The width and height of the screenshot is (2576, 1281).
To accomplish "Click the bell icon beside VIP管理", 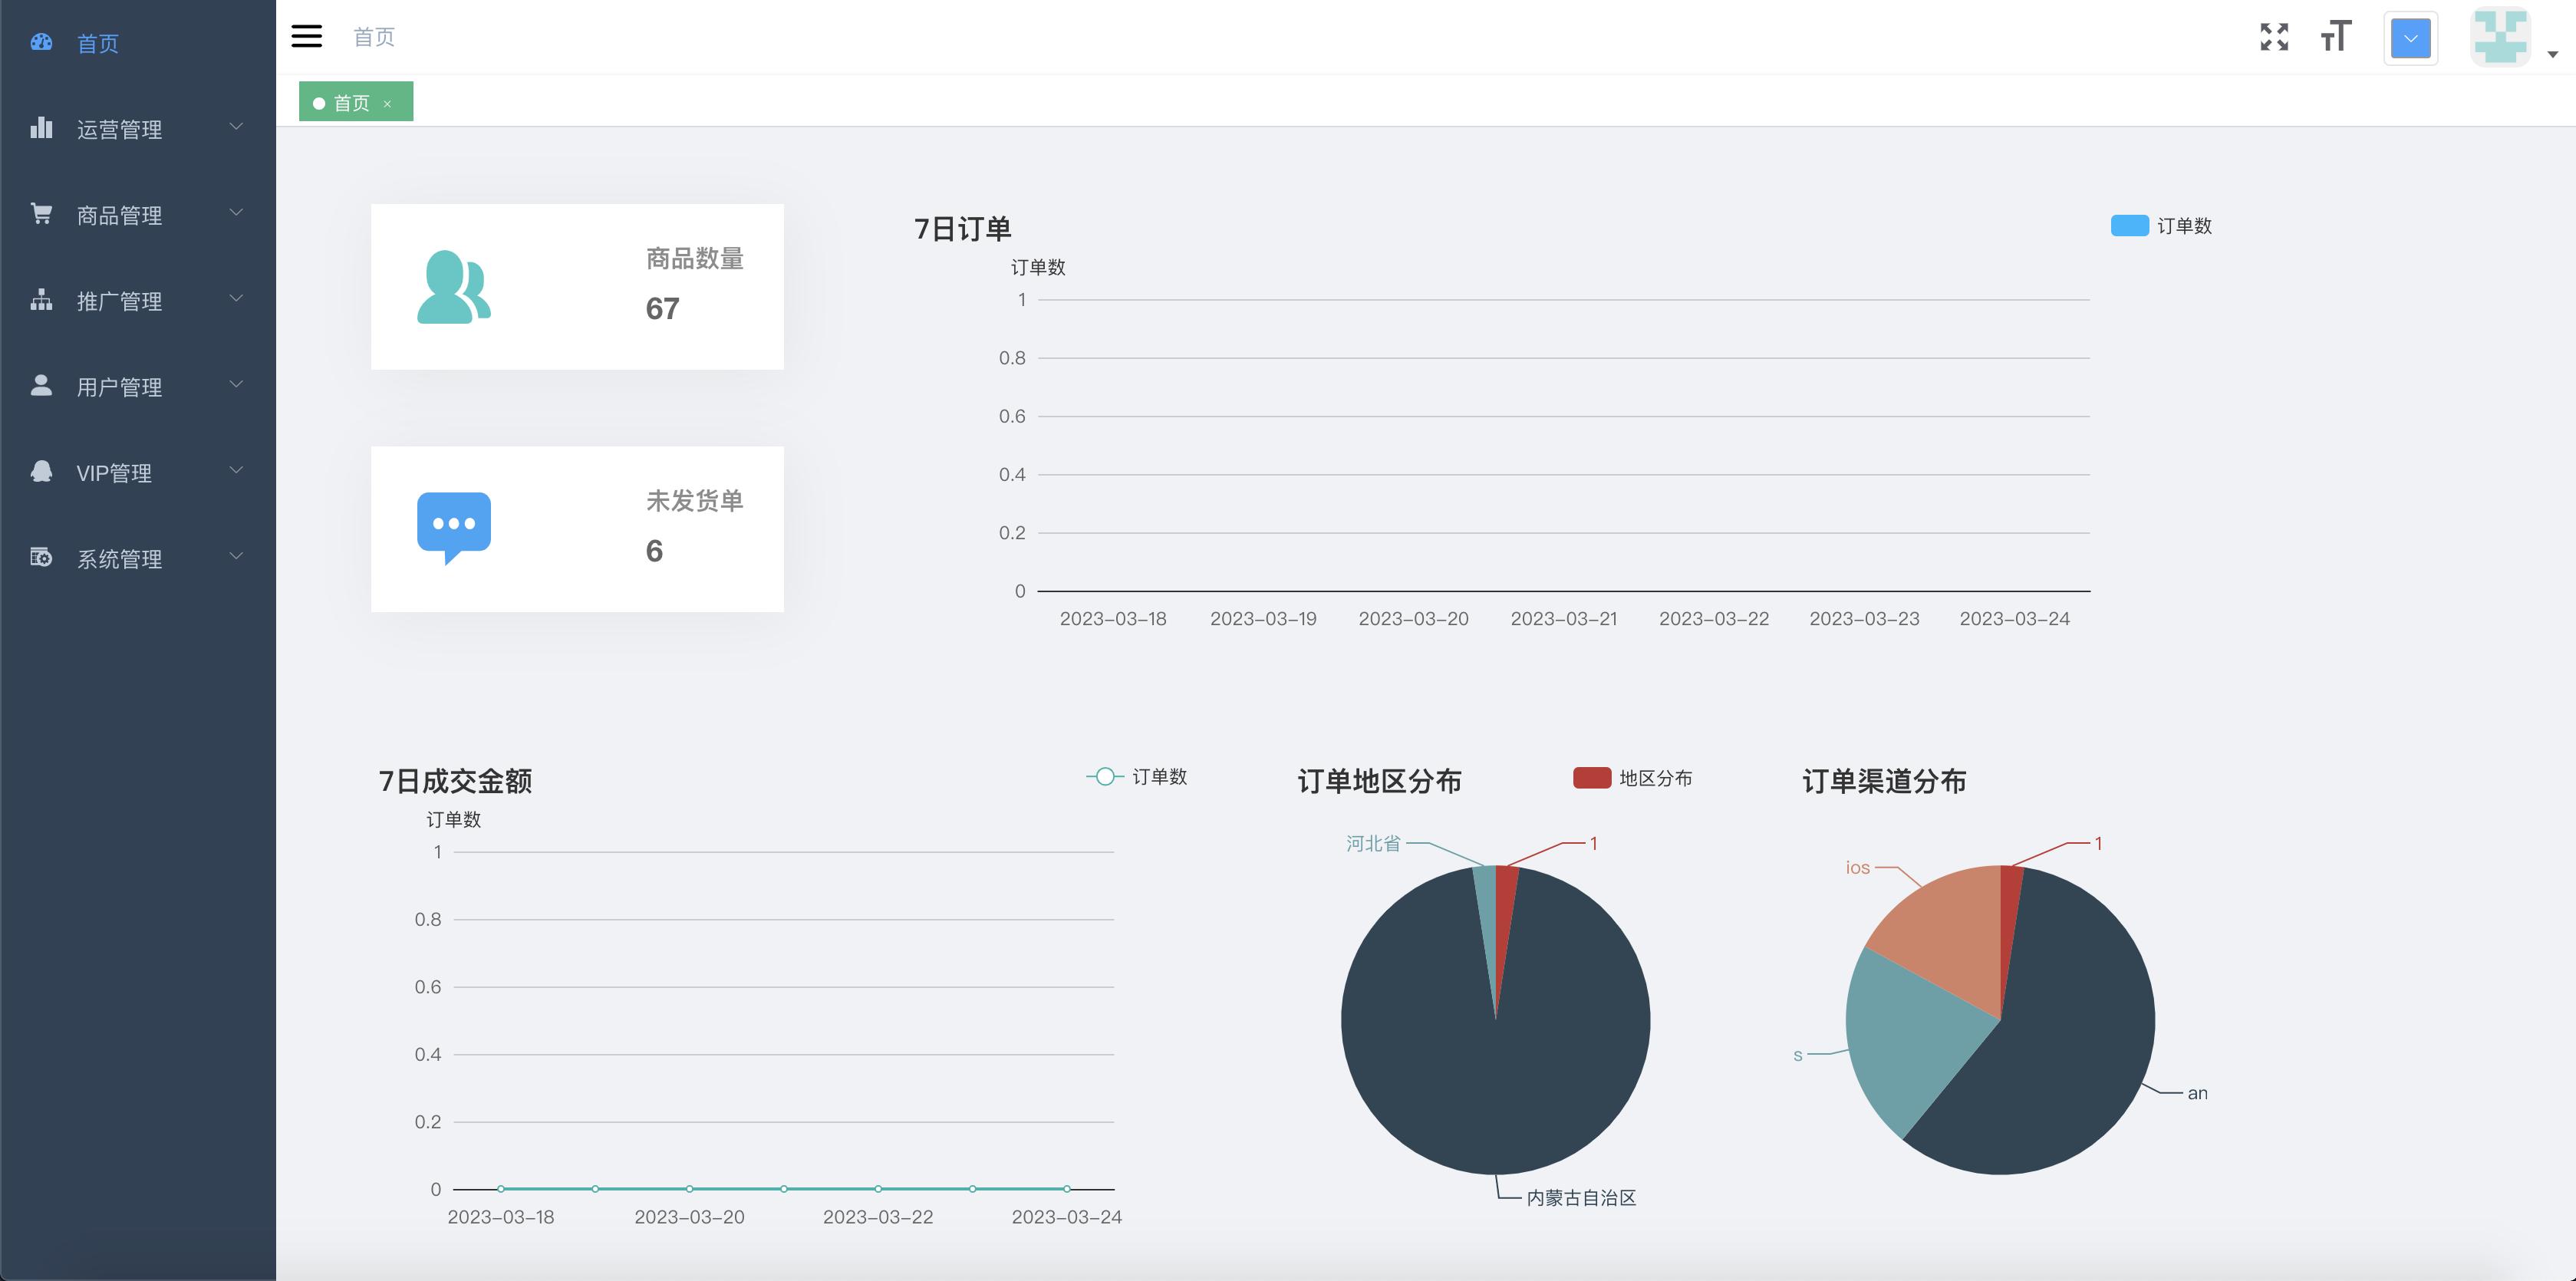I will click(x=41, y=471).
